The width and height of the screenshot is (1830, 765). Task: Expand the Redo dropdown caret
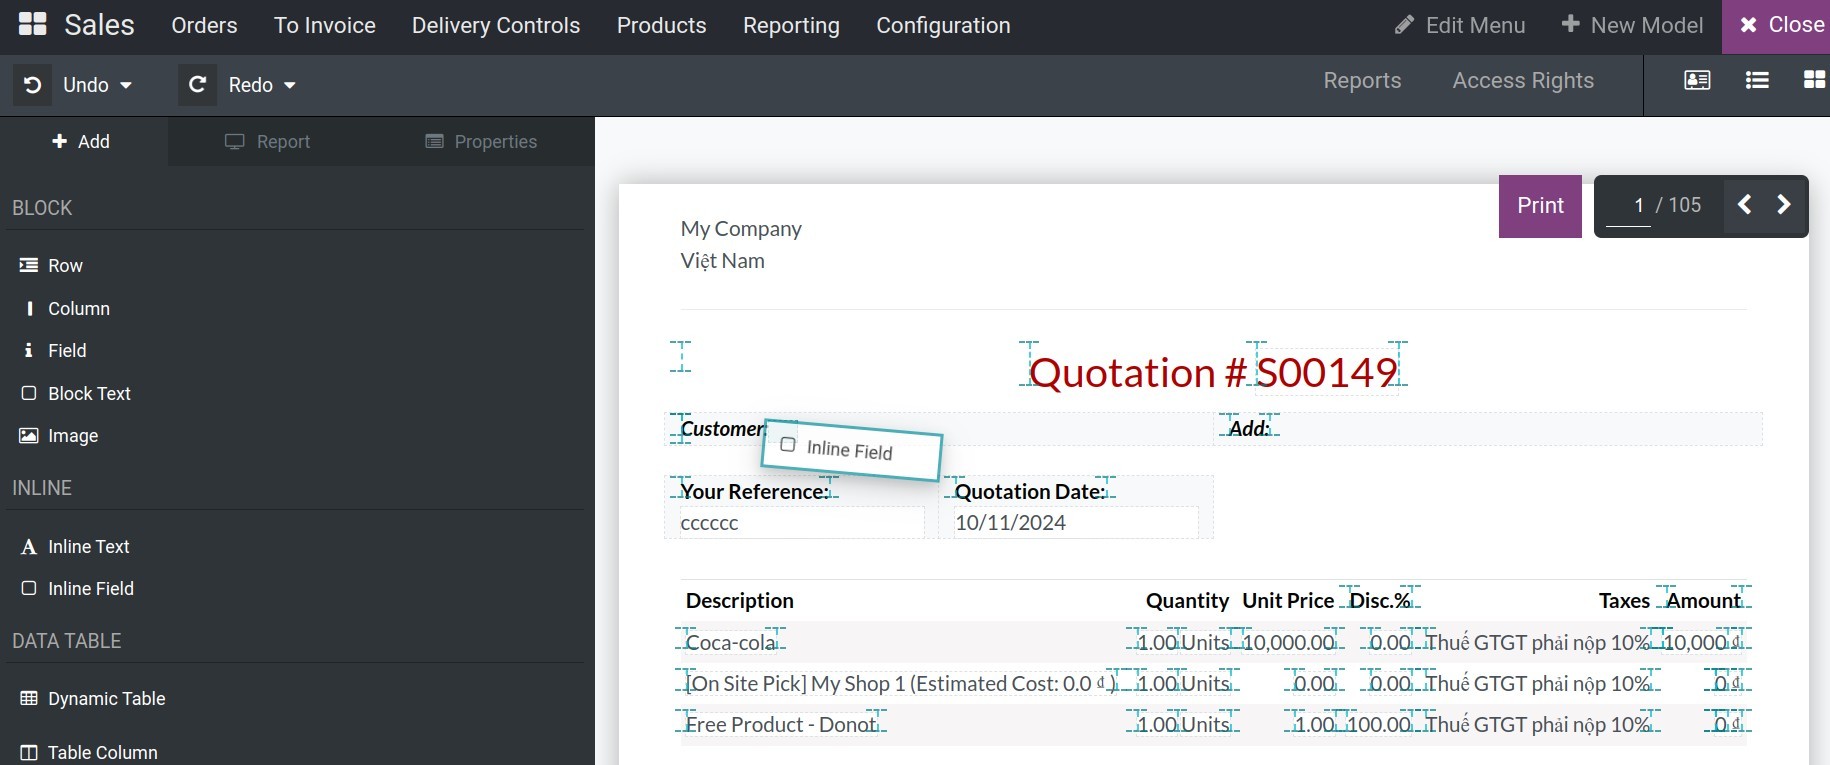[x=290, y=86]
